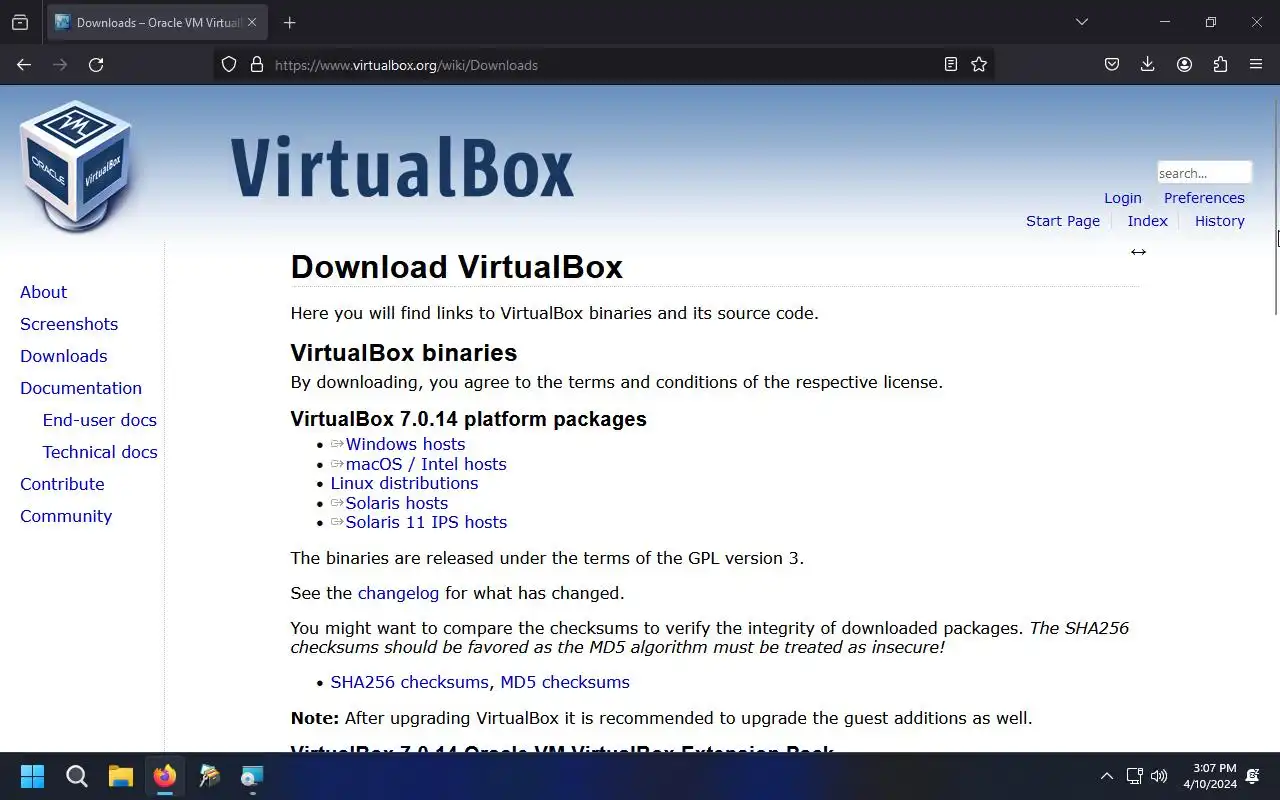Open the Login link
1280x800 pixels.
1123,198
